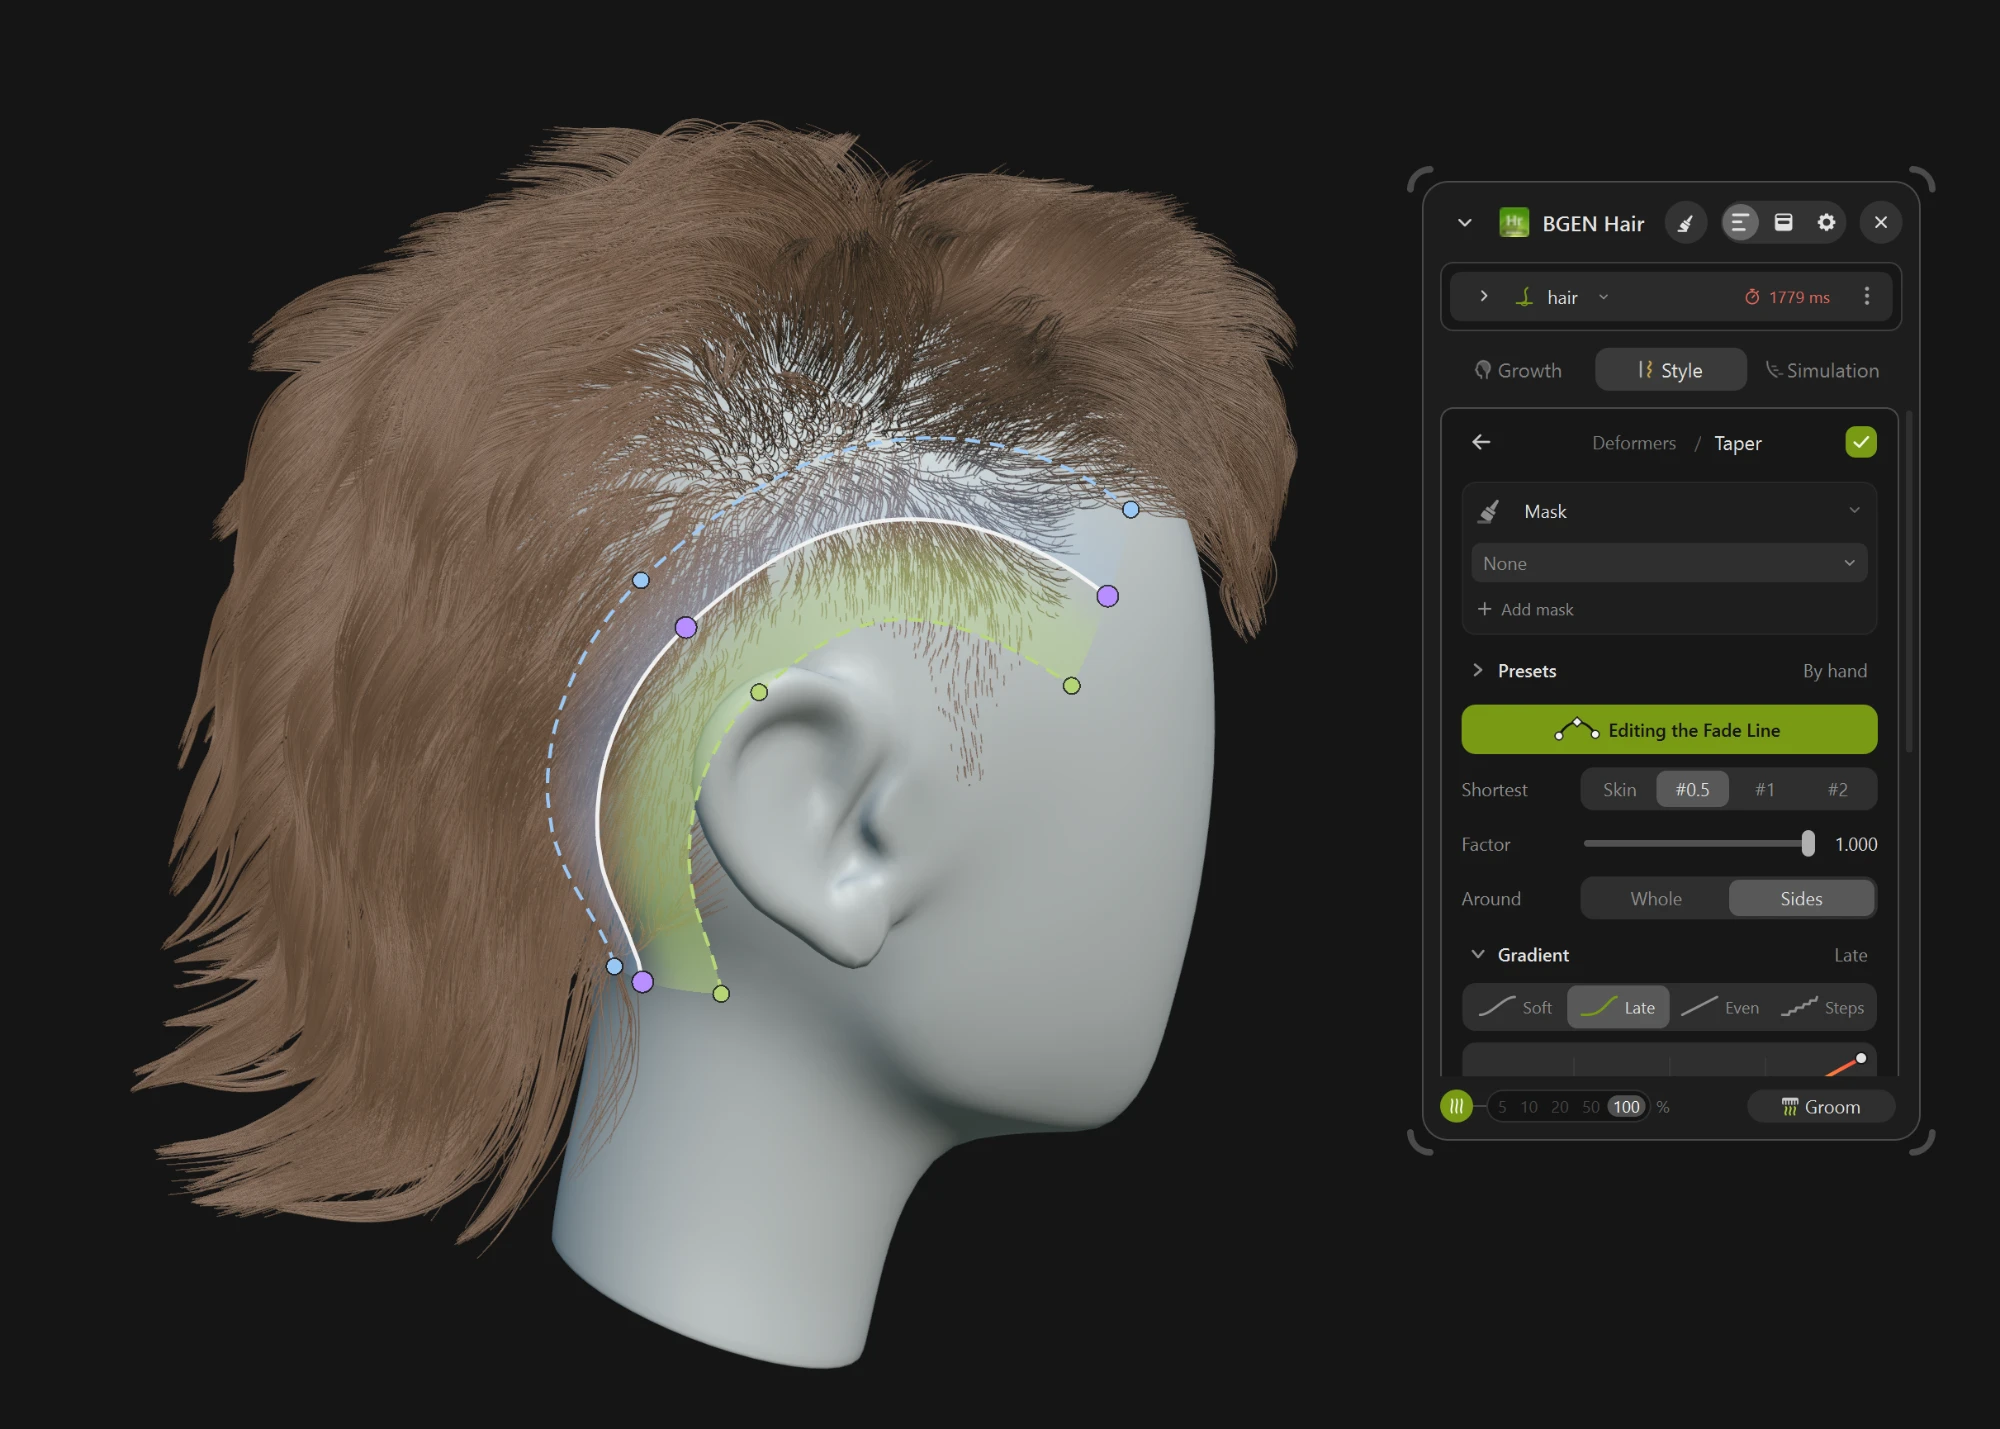Click Editing the Fade Line button

point(1669,730)
